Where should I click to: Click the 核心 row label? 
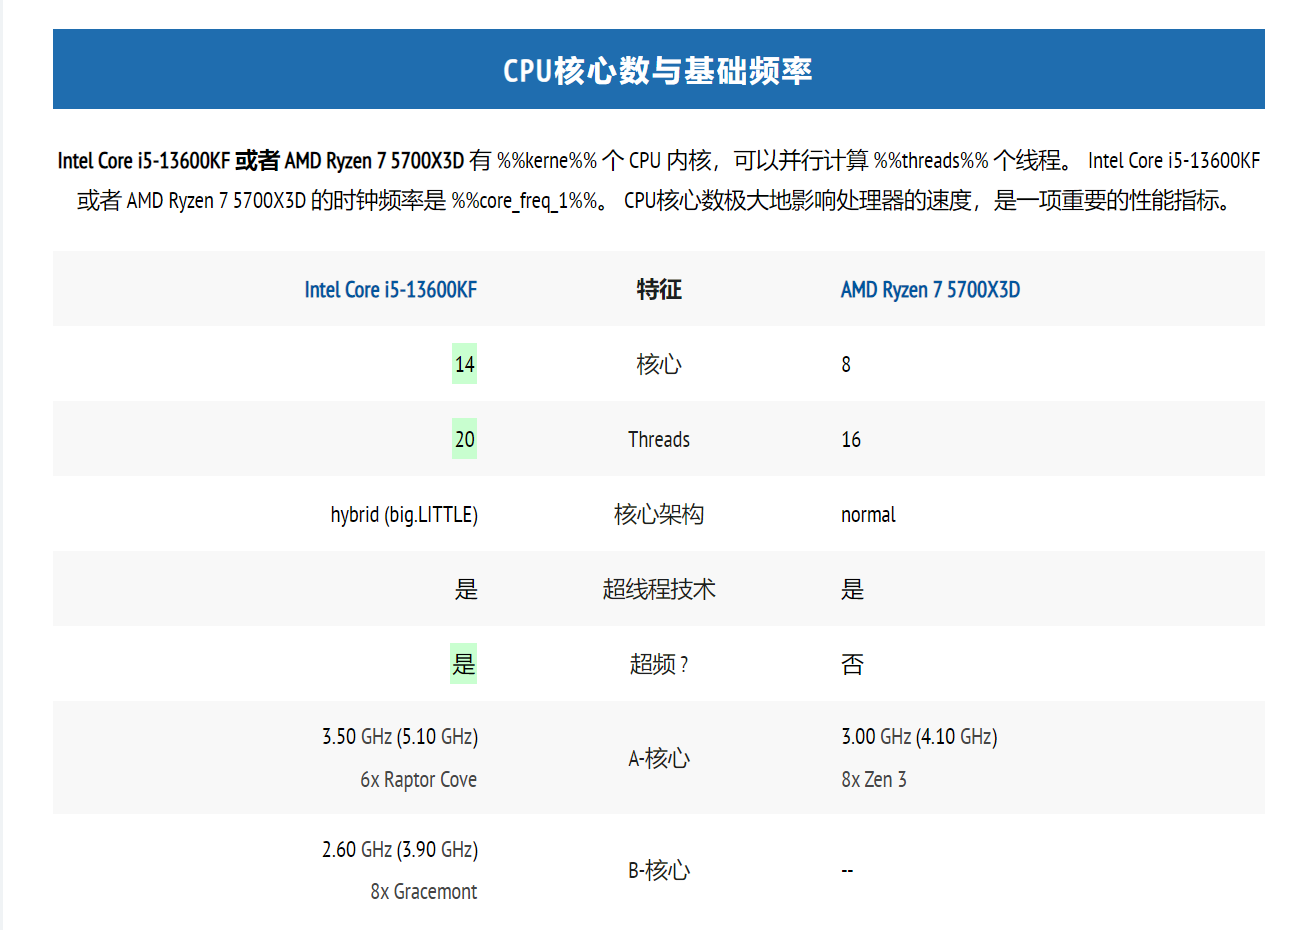point(659,364)
